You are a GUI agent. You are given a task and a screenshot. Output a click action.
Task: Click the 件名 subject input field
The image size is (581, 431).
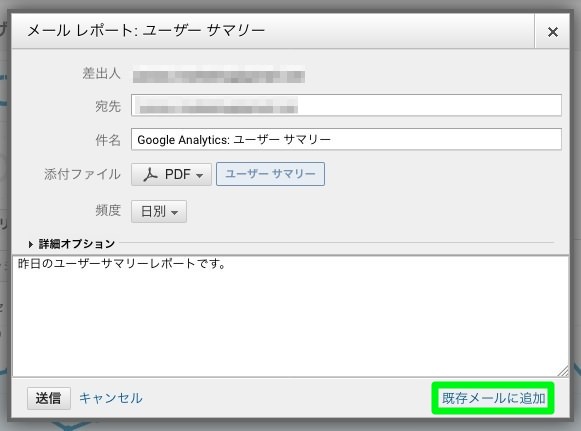(346, 139)
